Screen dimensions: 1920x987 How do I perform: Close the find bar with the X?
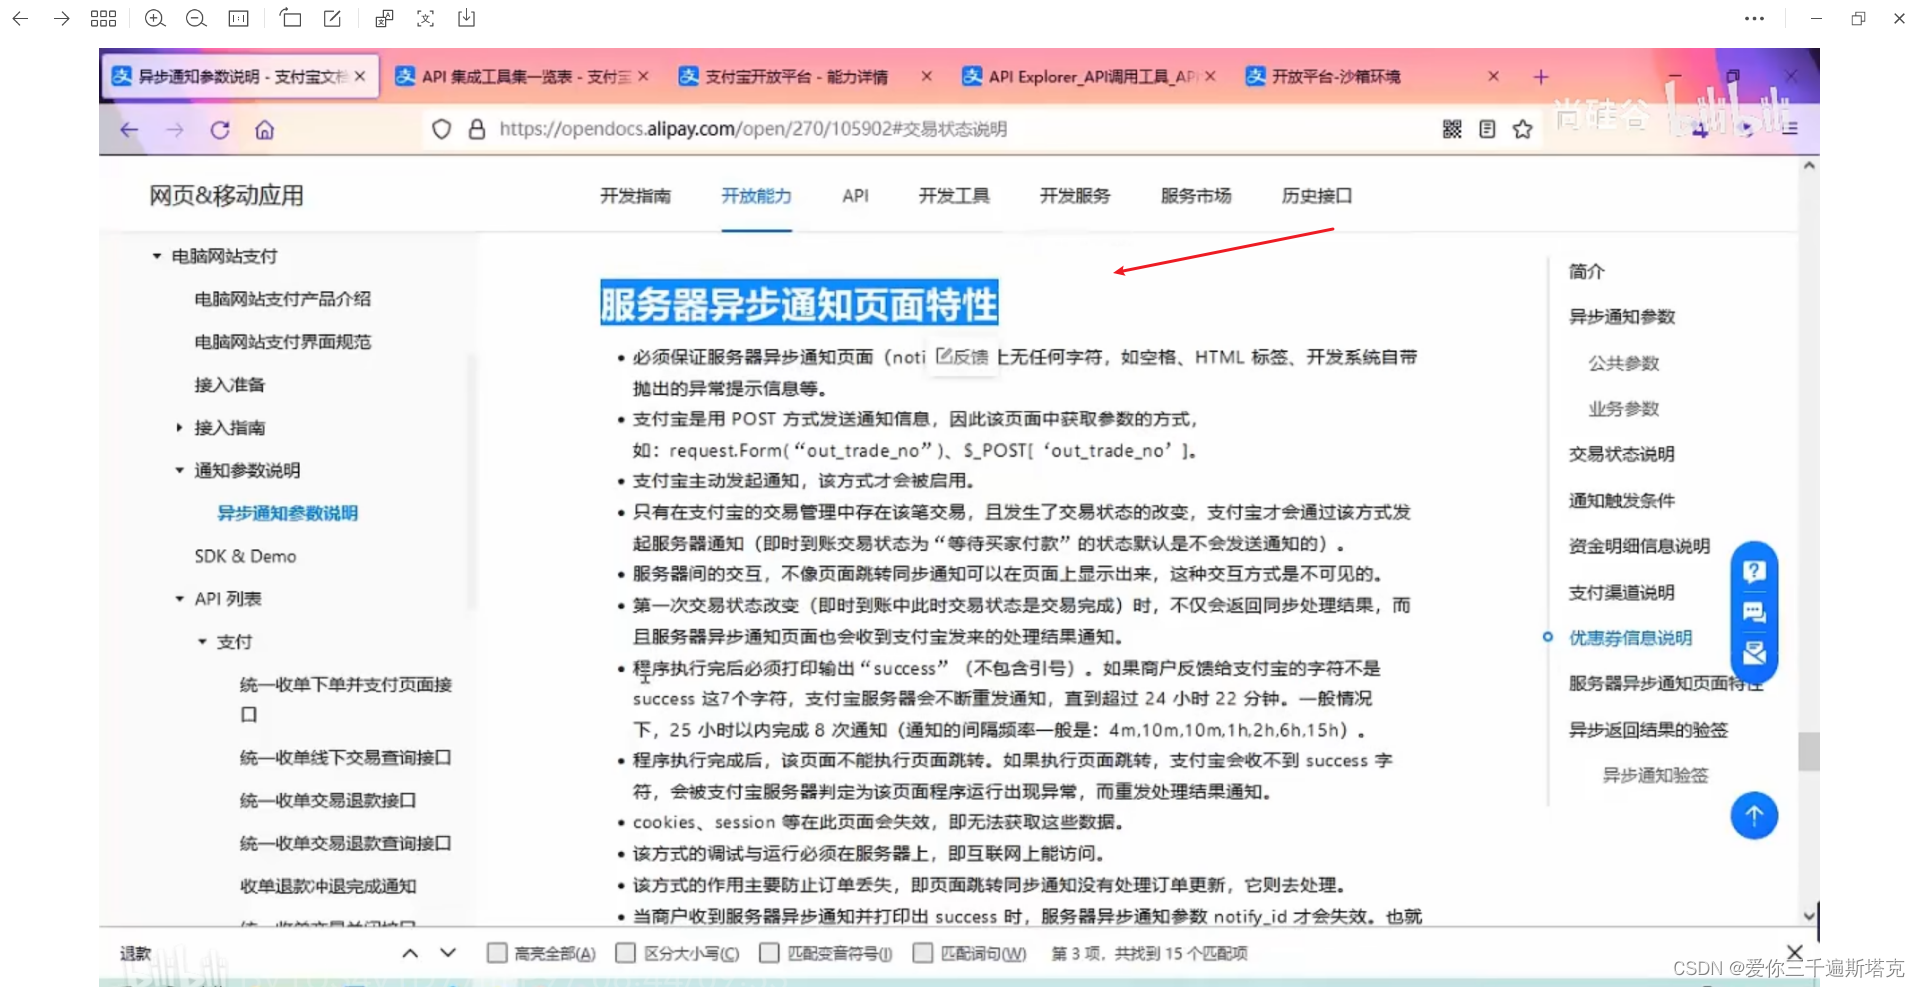click(1795, 953)
